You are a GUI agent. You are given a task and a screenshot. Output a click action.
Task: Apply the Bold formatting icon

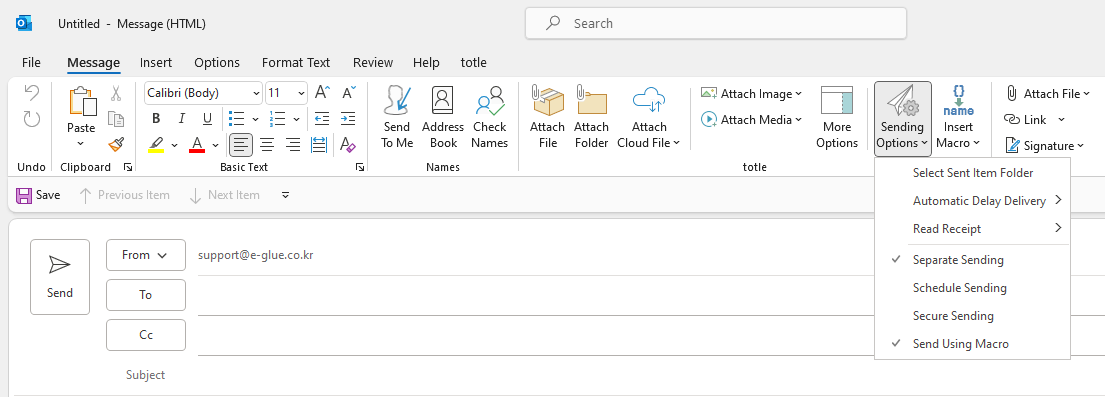[156, 118]
